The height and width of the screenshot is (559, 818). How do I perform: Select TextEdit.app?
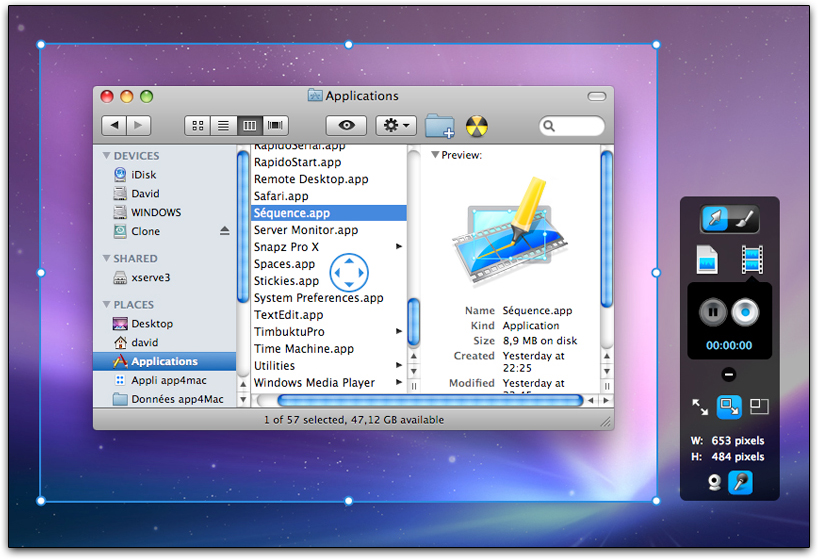pos(329,315)
